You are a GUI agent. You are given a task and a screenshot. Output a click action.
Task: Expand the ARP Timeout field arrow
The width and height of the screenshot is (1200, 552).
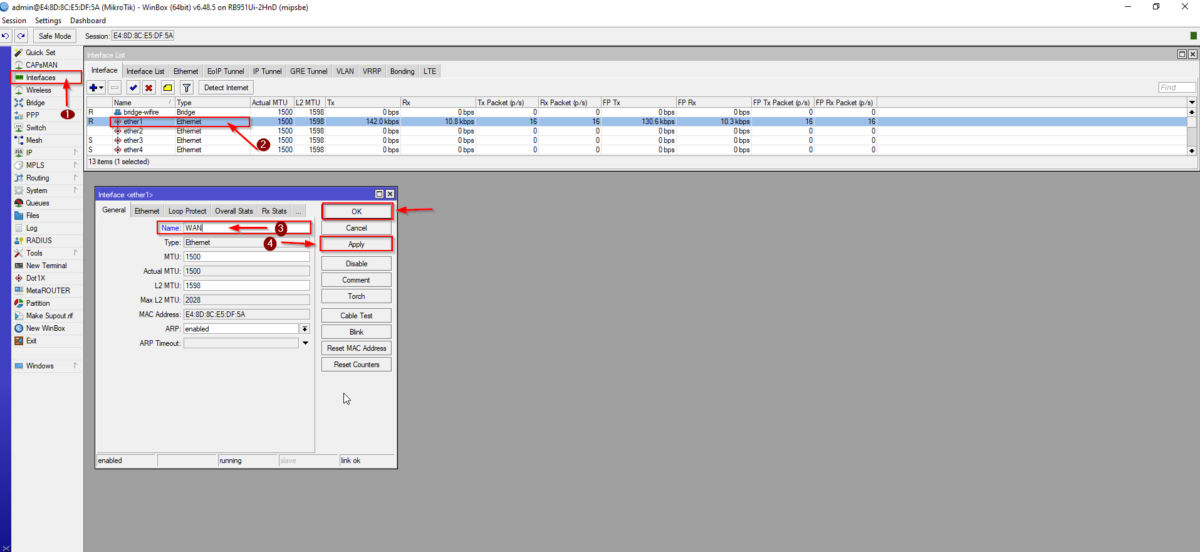point(305,343)
